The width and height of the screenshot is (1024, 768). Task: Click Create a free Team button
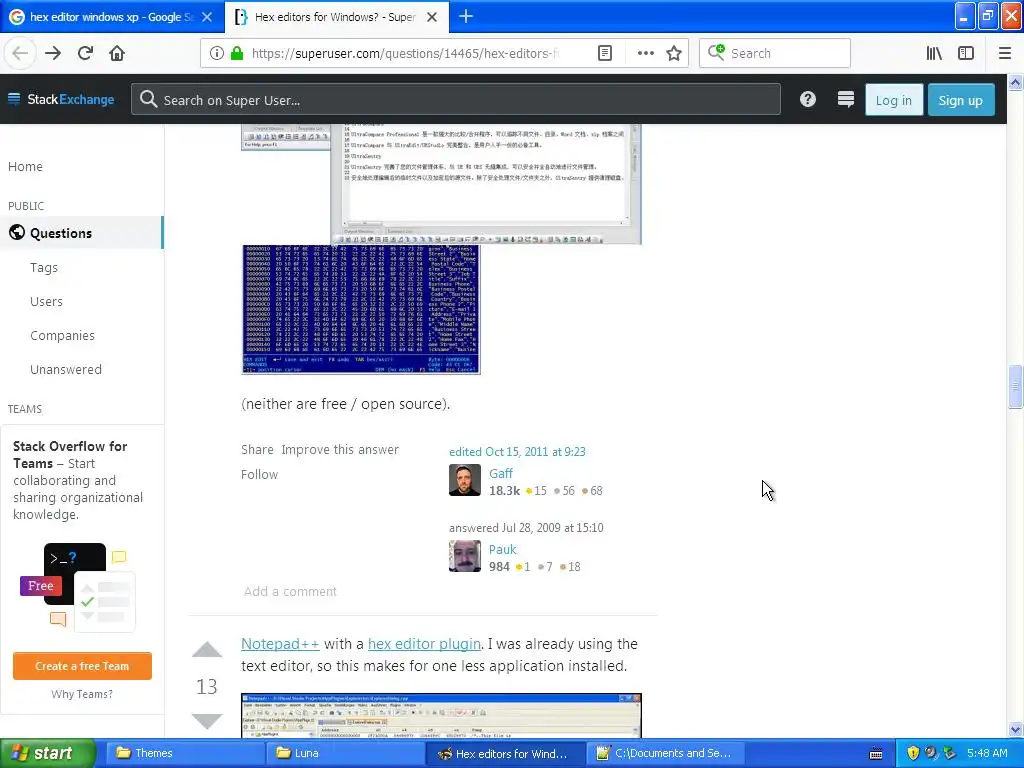82,666
